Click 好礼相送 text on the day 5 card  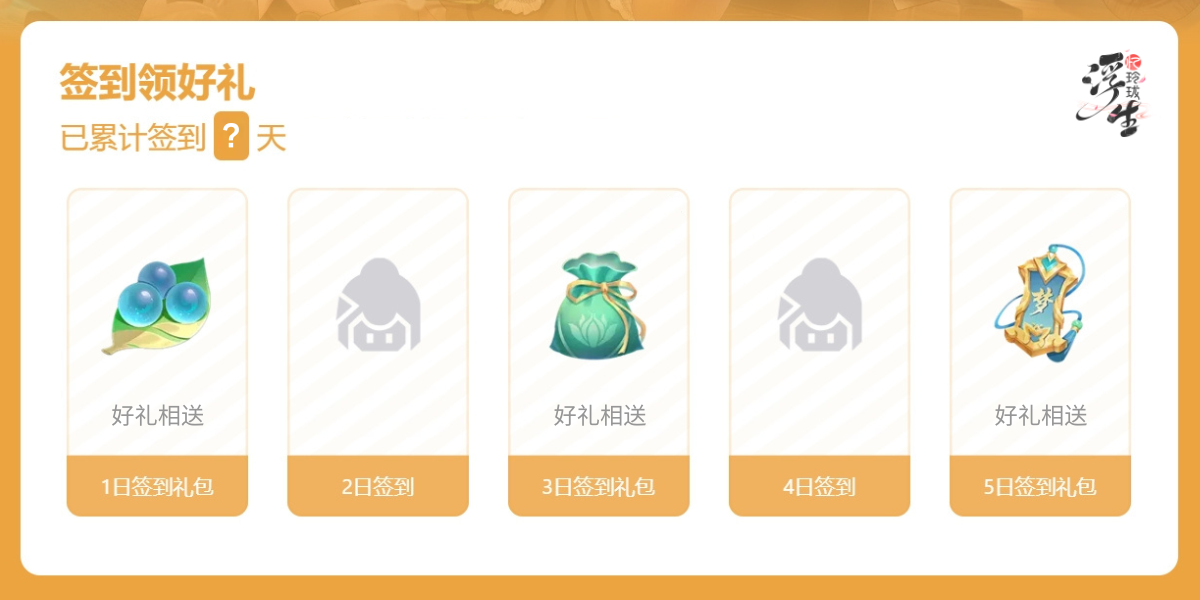click(1041, 416)
